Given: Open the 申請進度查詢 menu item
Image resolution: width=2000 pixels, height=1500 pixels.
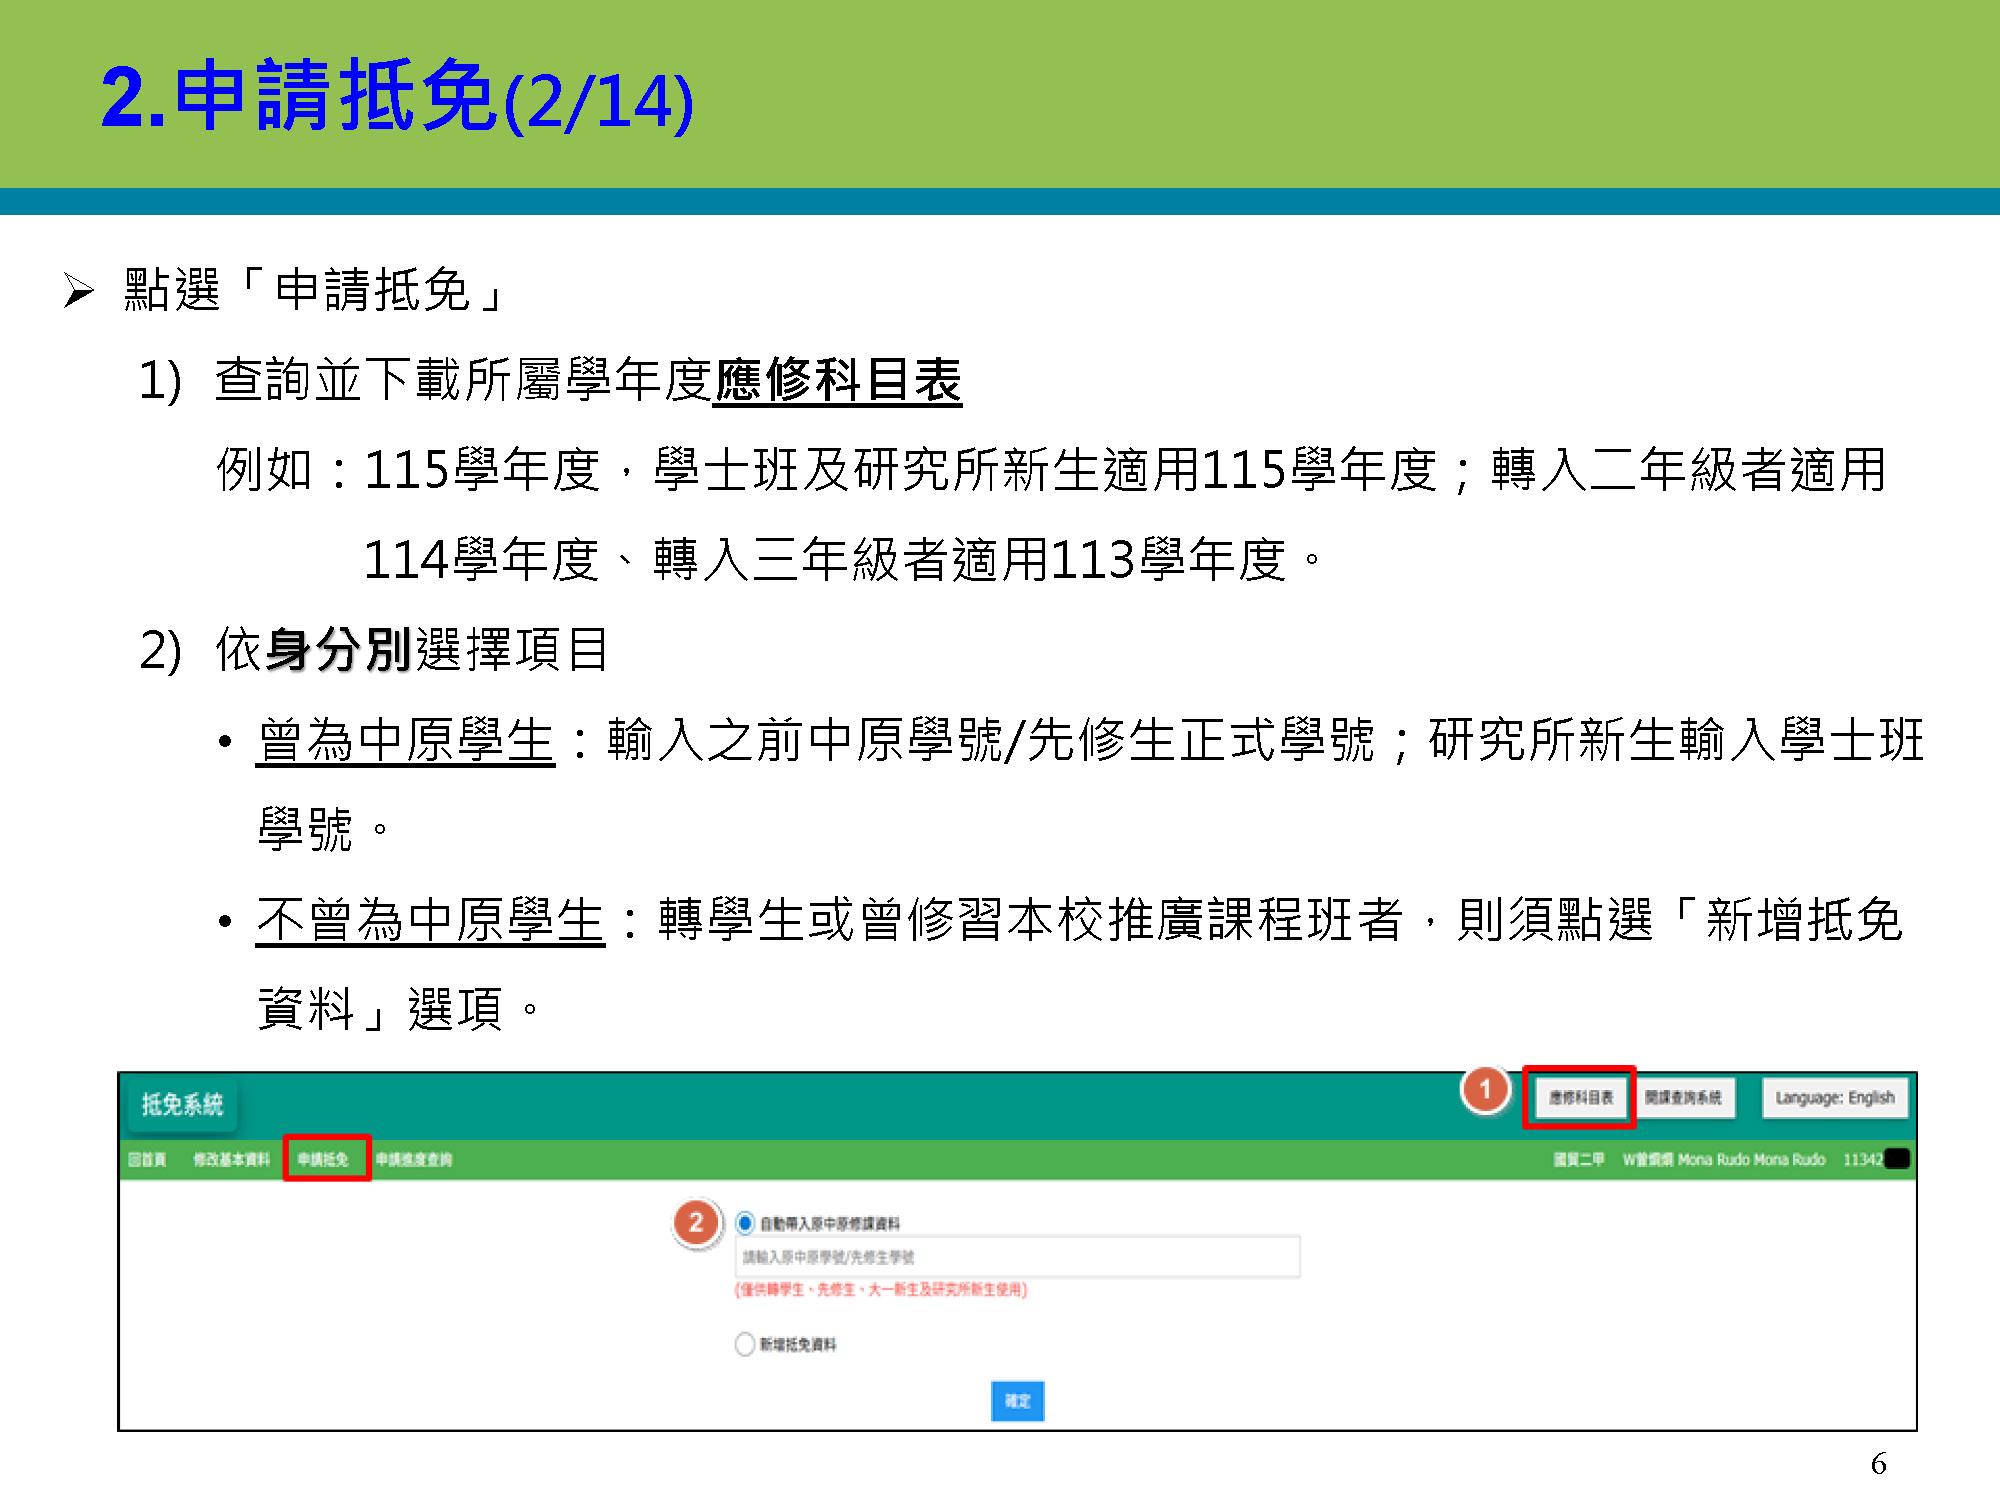Looking at the screenshot, I should [414, 1160].
